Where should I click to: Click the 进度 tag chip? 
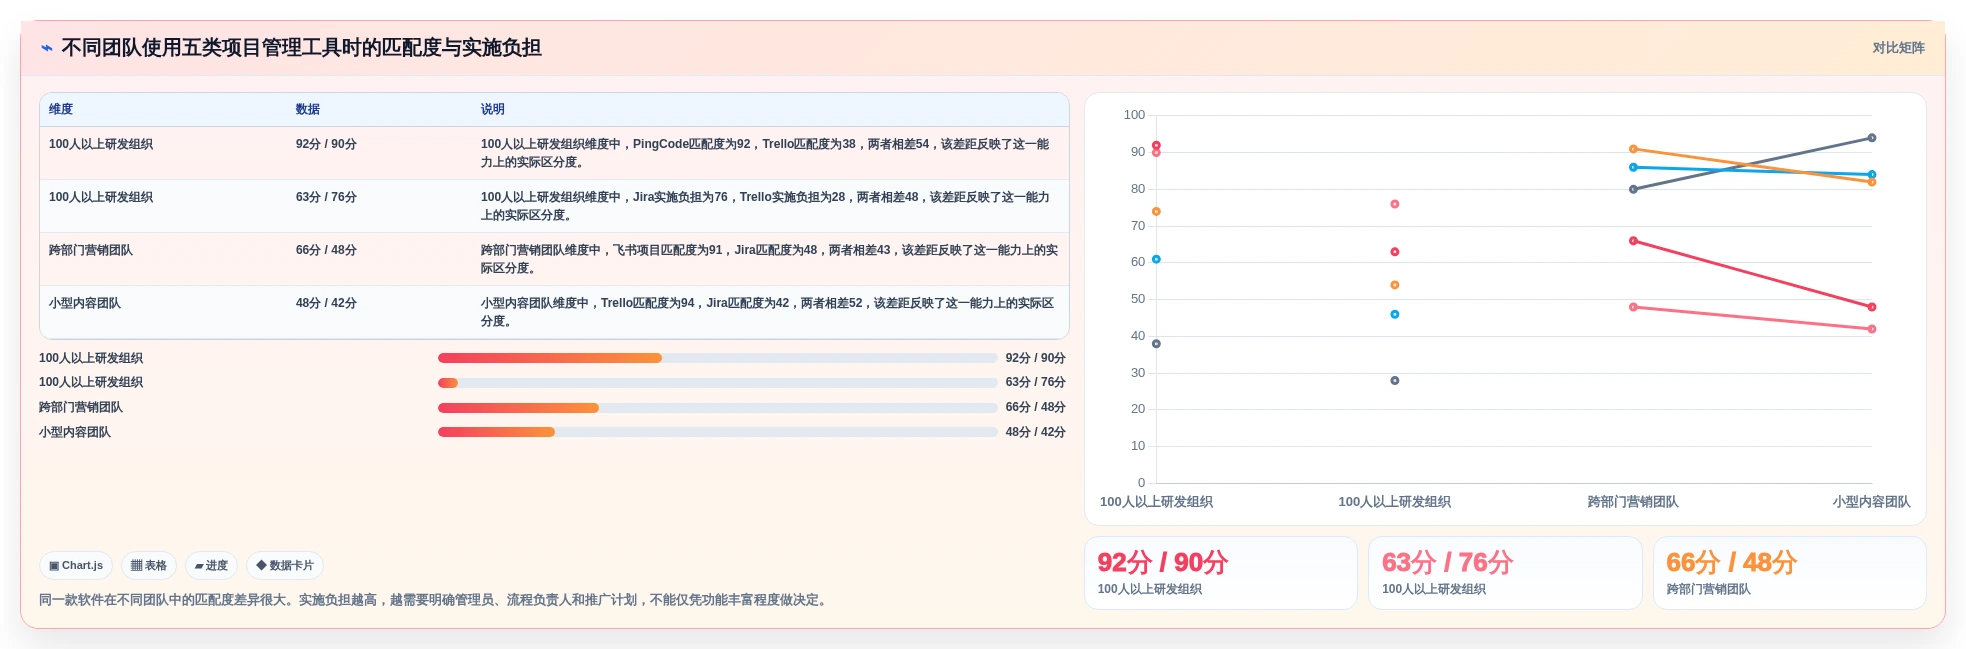click(x=211, y=565)
